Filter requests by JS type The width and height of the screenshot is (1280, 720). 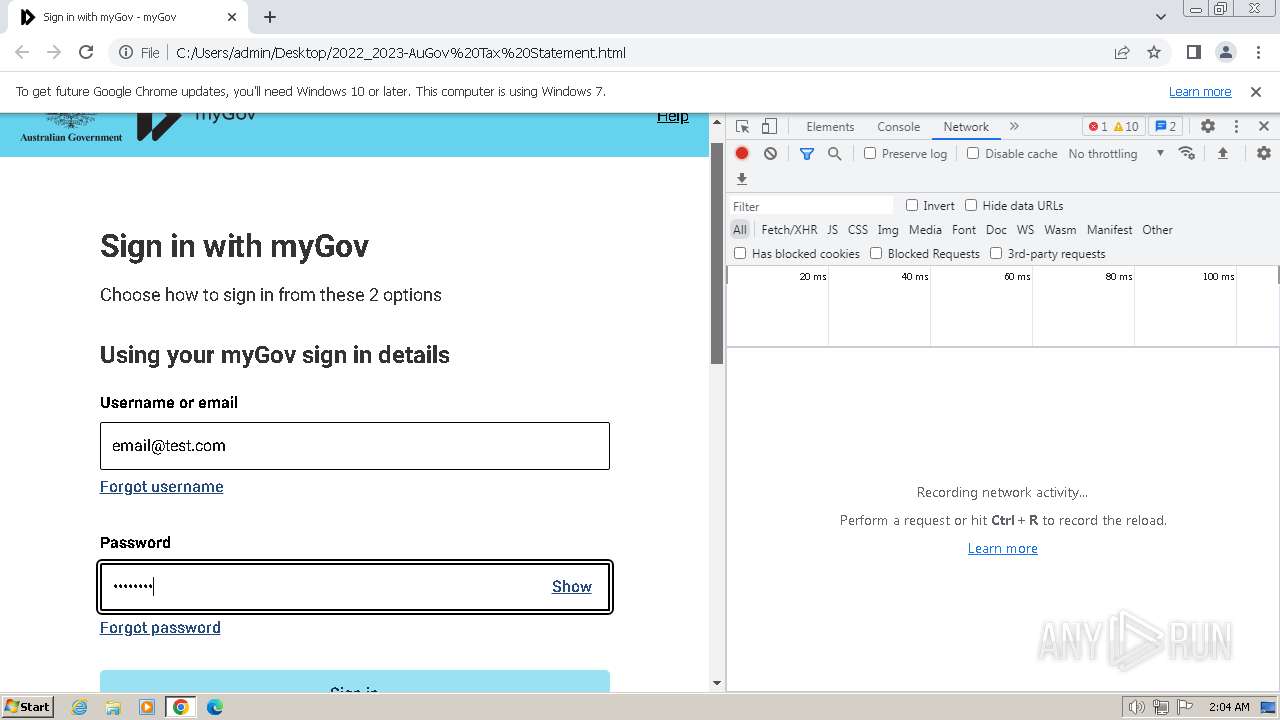(x=832, y=229)
